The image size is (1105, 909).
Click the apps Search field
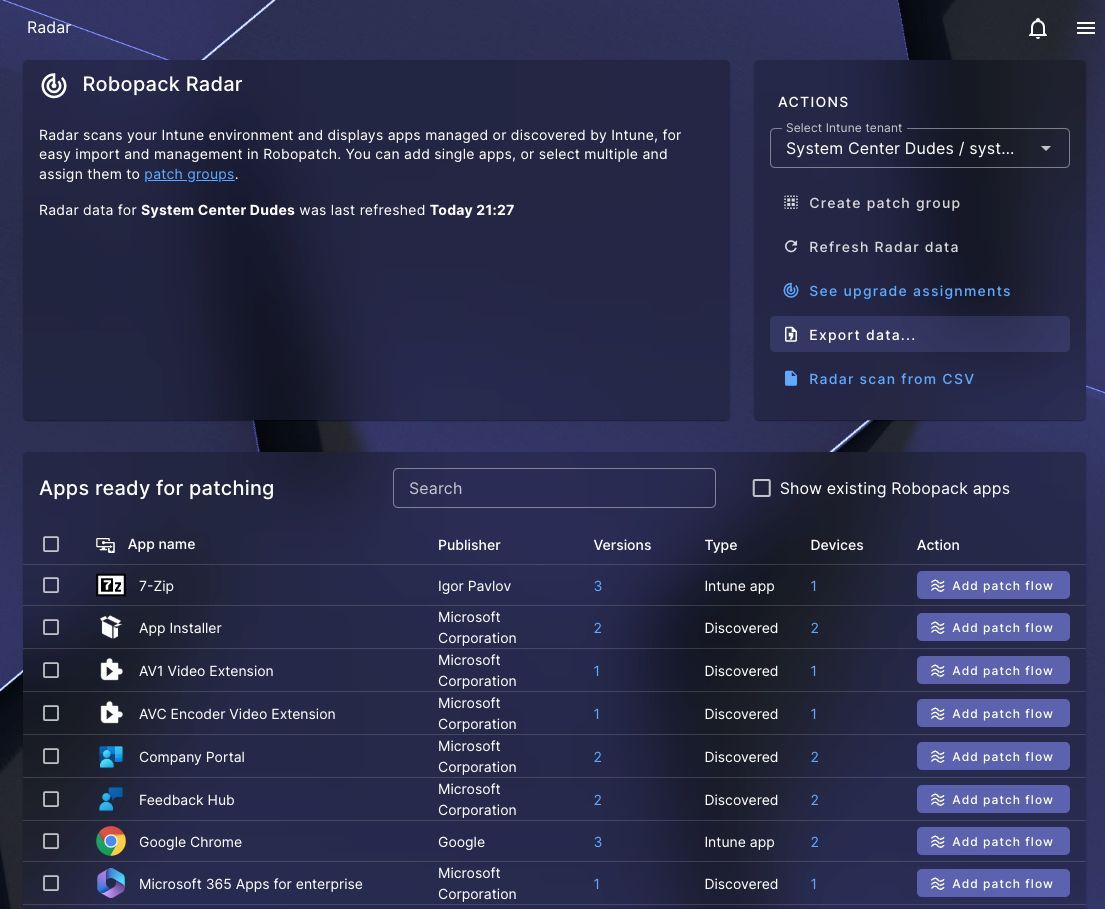click(554, 488)
